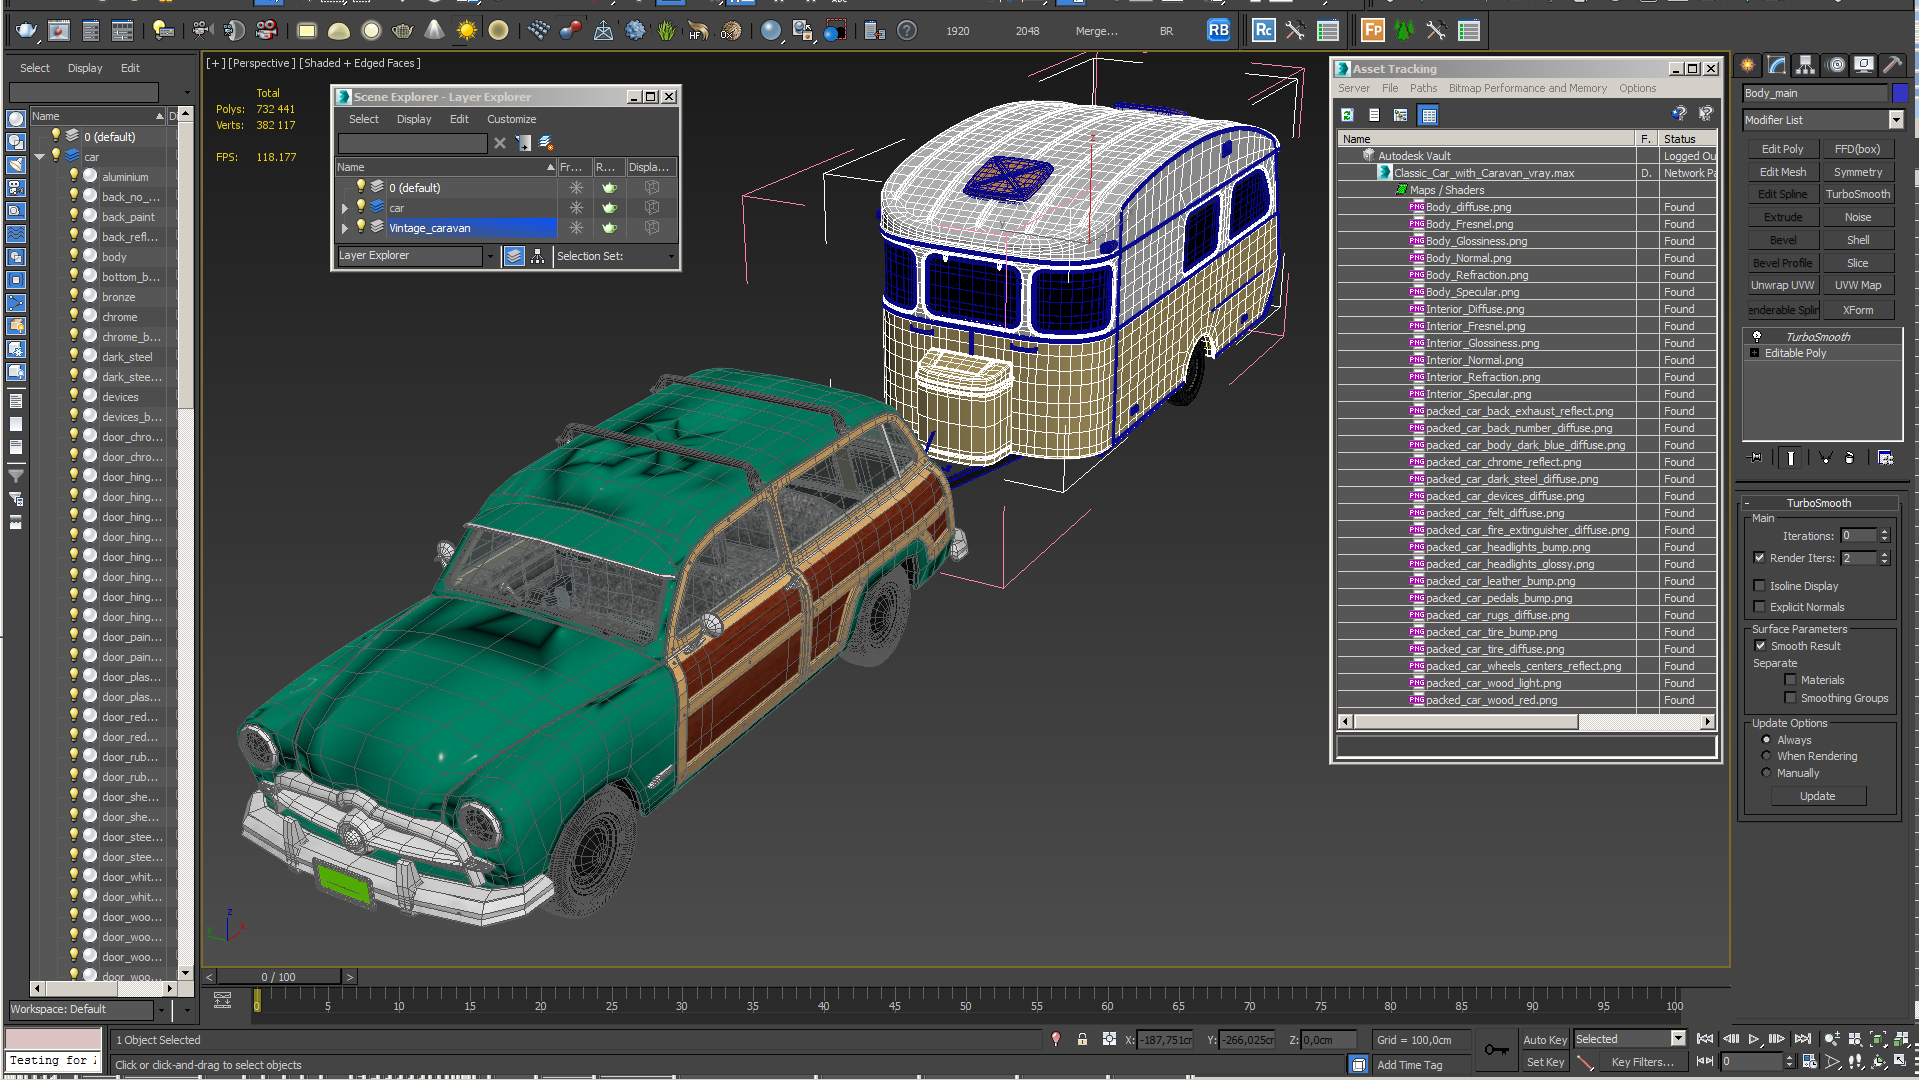The height and width of the screenshot is (1080, 1920).
Task: Select Manually update radio button
Action: point(1766,773)
